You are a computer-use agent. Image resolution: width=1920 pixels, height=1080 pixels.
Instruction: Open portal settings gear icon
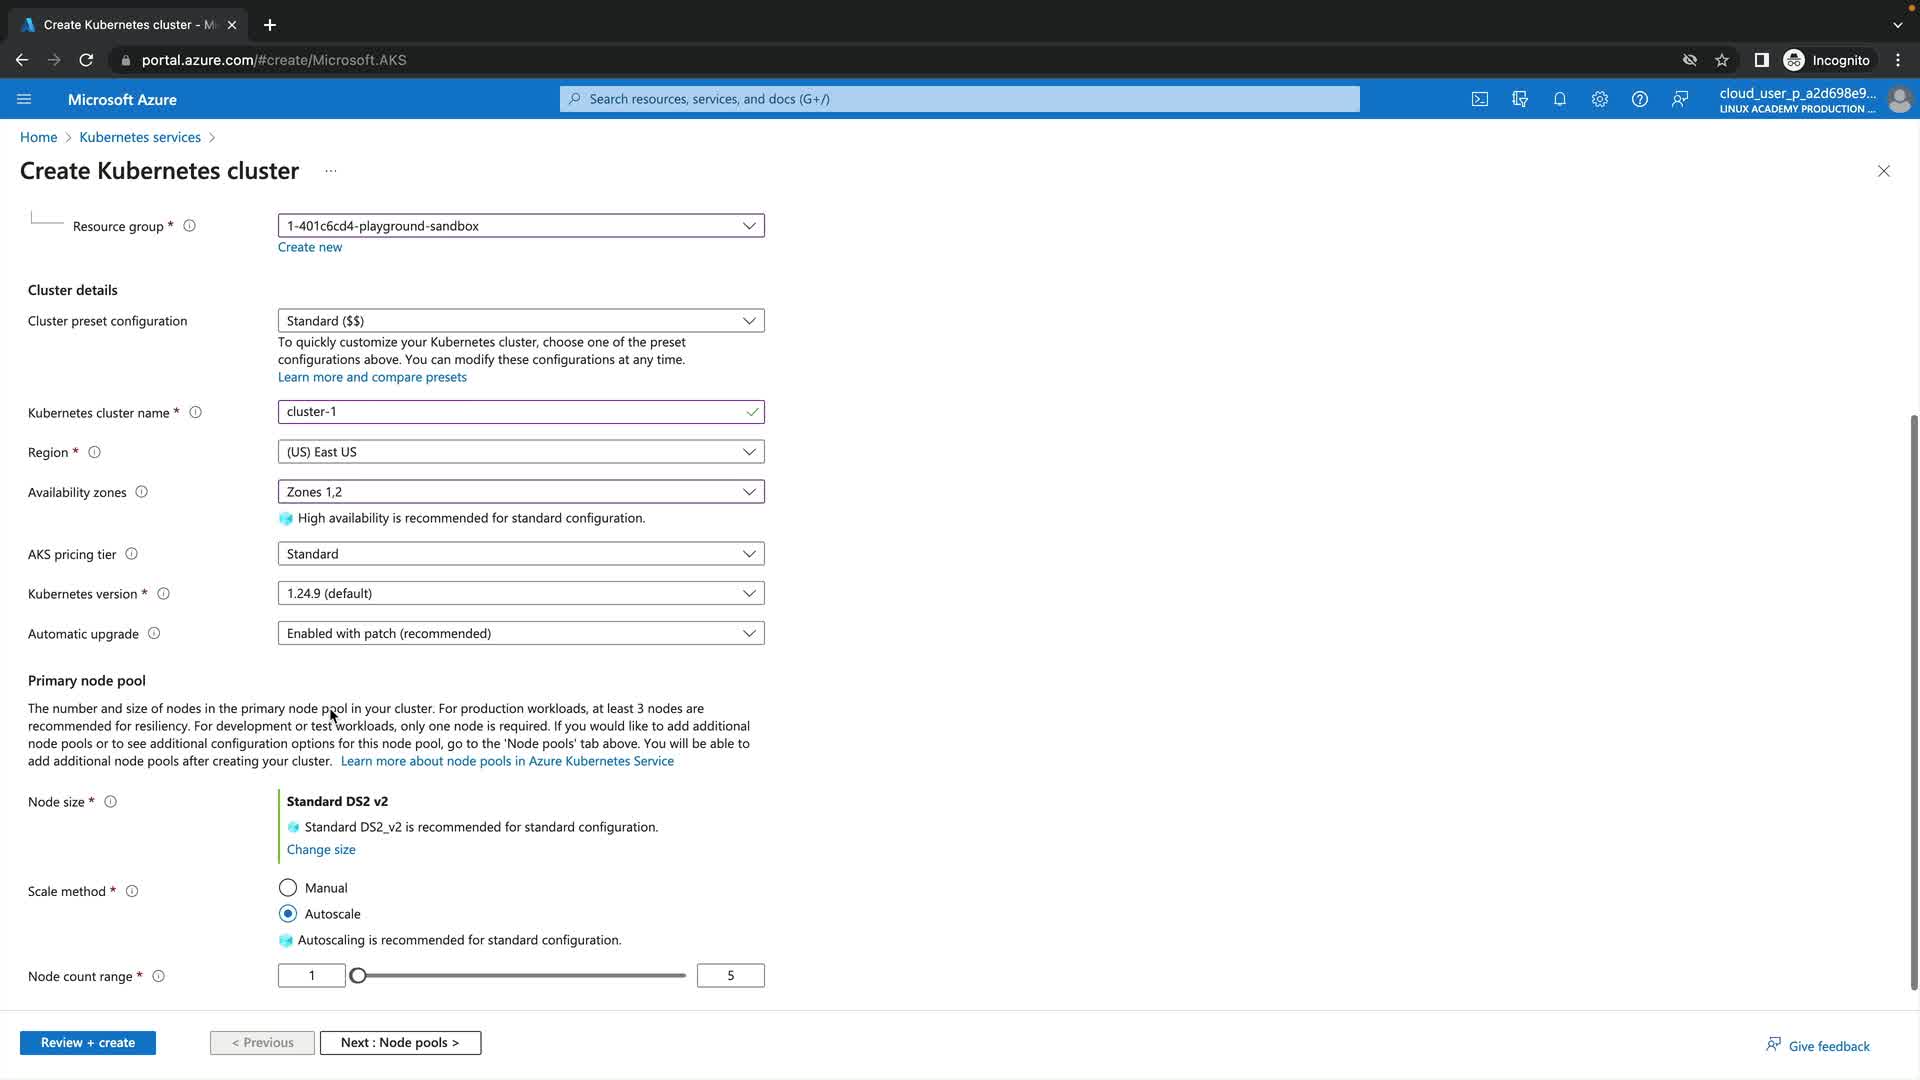pyautogui.click(x=1599, y=99)
